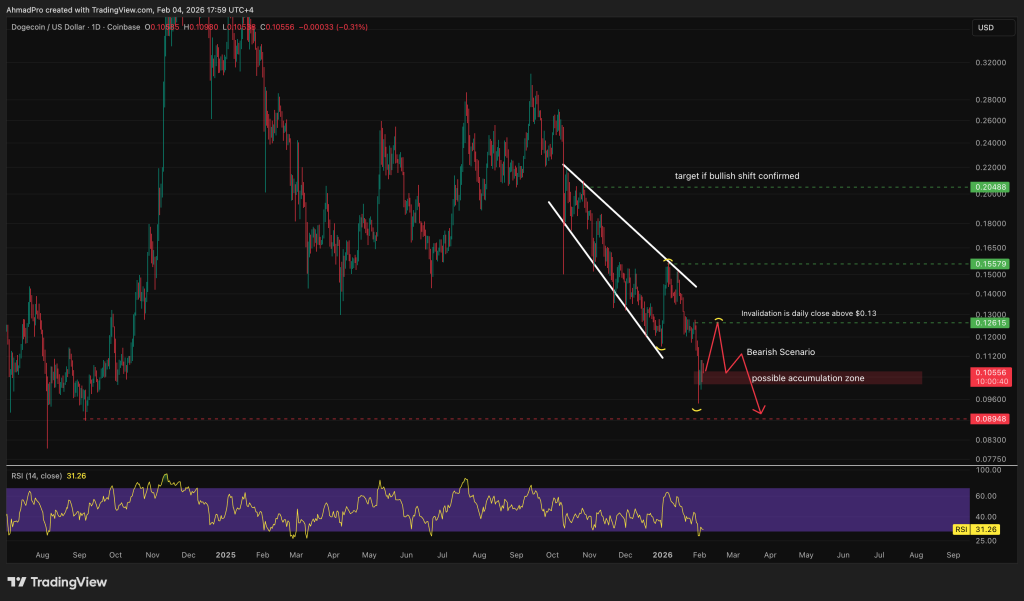Select the yellow RSI 31.26 value tag
The height and width of the screenshot is (601, 1024).
(x=989, y=529)
